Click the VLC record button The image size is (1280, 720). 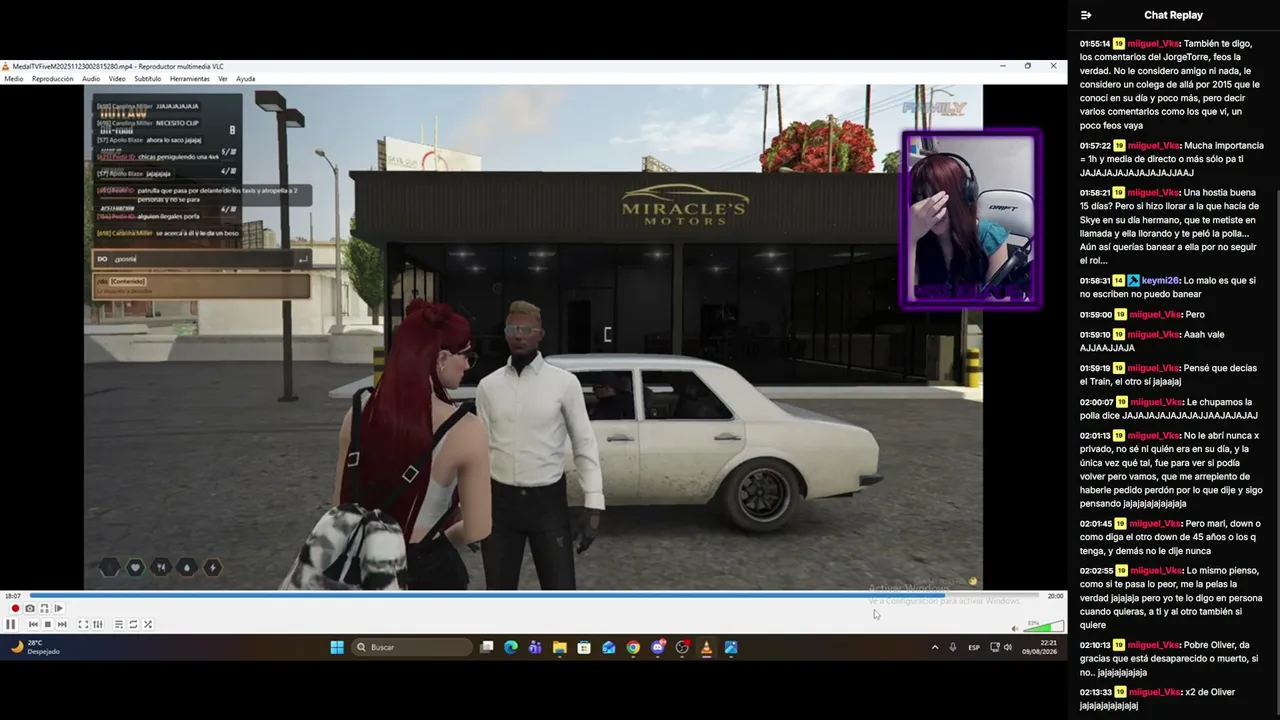click(x=15, y=608)
